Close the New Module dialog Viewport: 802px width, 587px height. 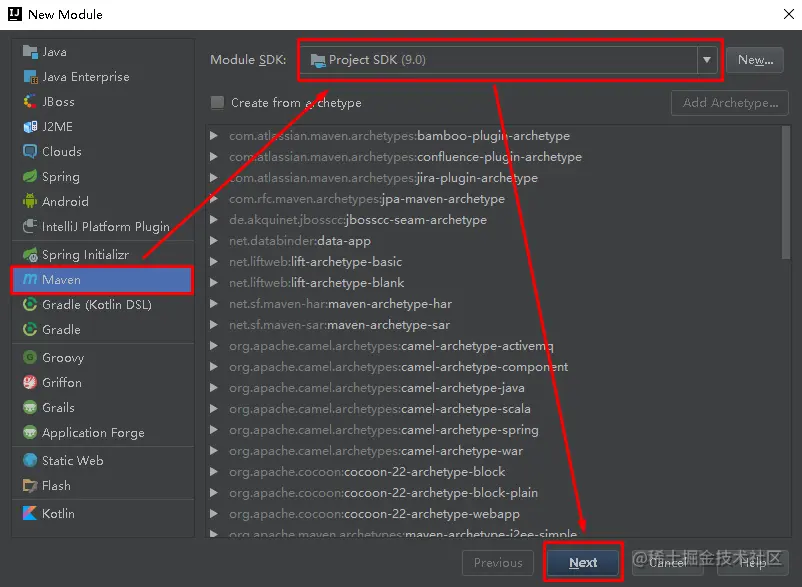(788, 14)
